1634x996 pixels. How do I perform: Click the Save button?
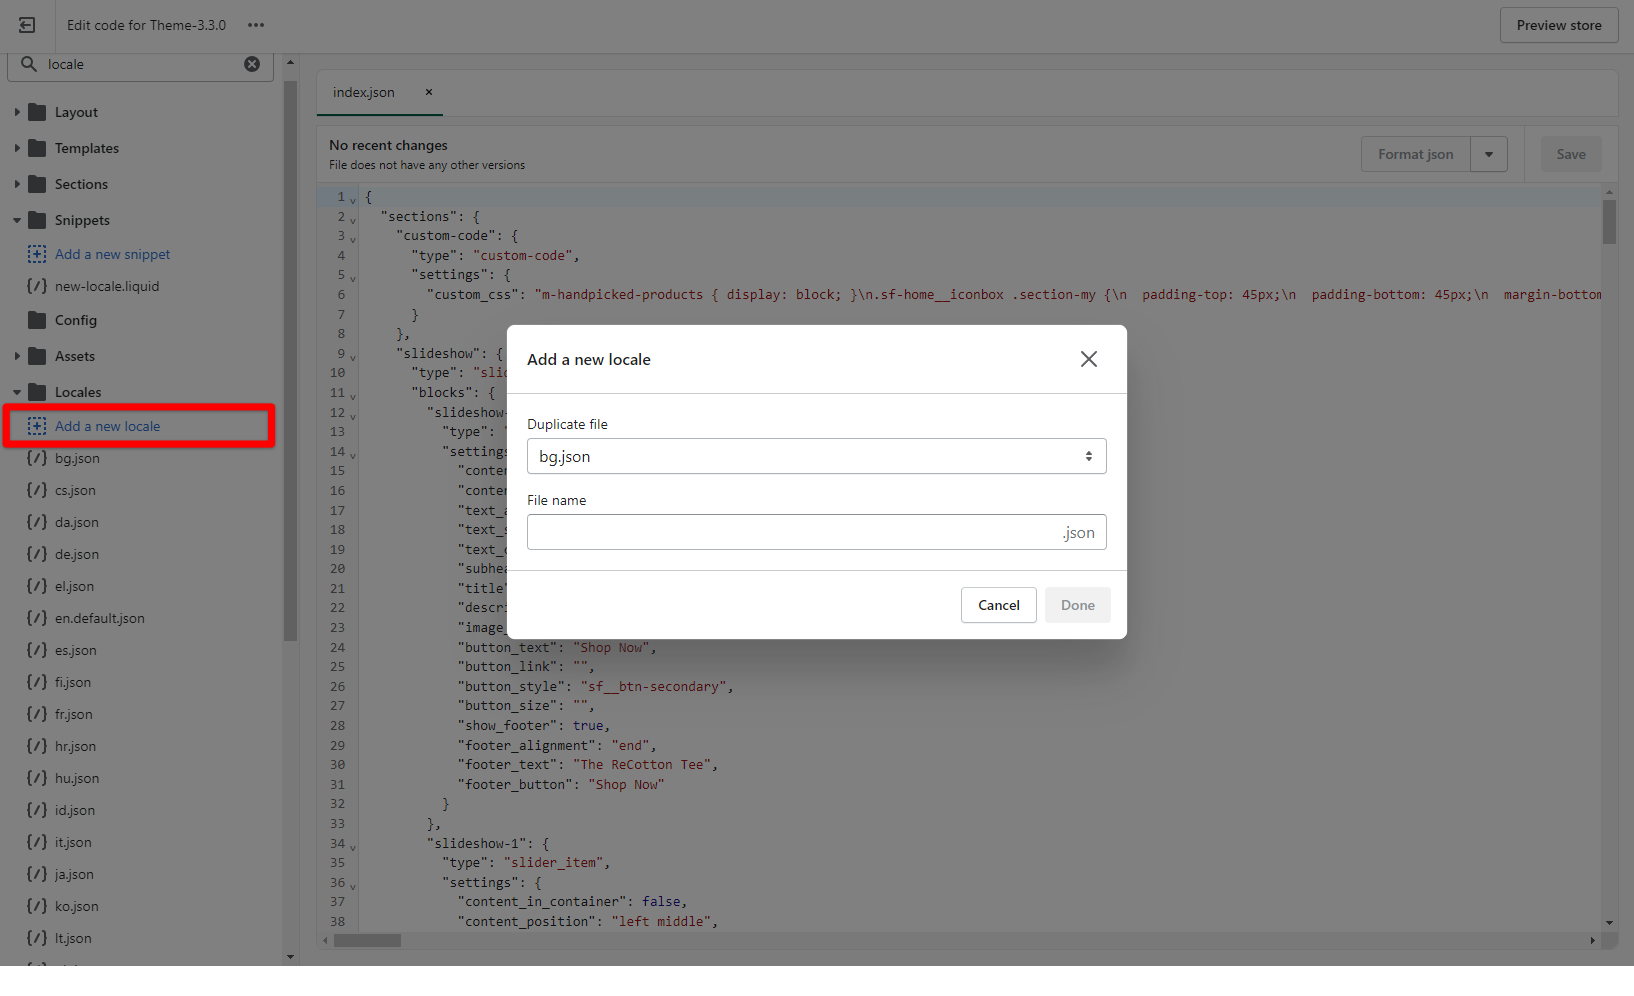tap(1571, 154)
